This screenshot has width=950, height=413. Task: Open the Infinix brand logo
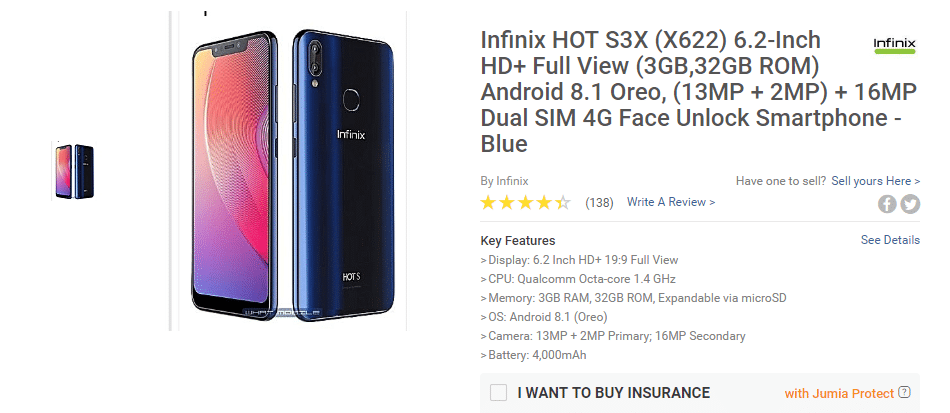[x=894, y=45]
